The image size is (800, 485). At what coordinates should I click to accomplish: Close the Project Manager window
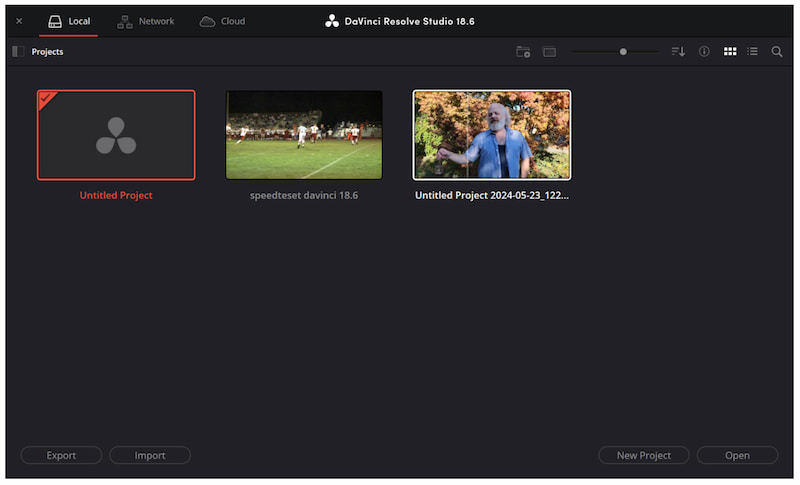coord(19,21)
